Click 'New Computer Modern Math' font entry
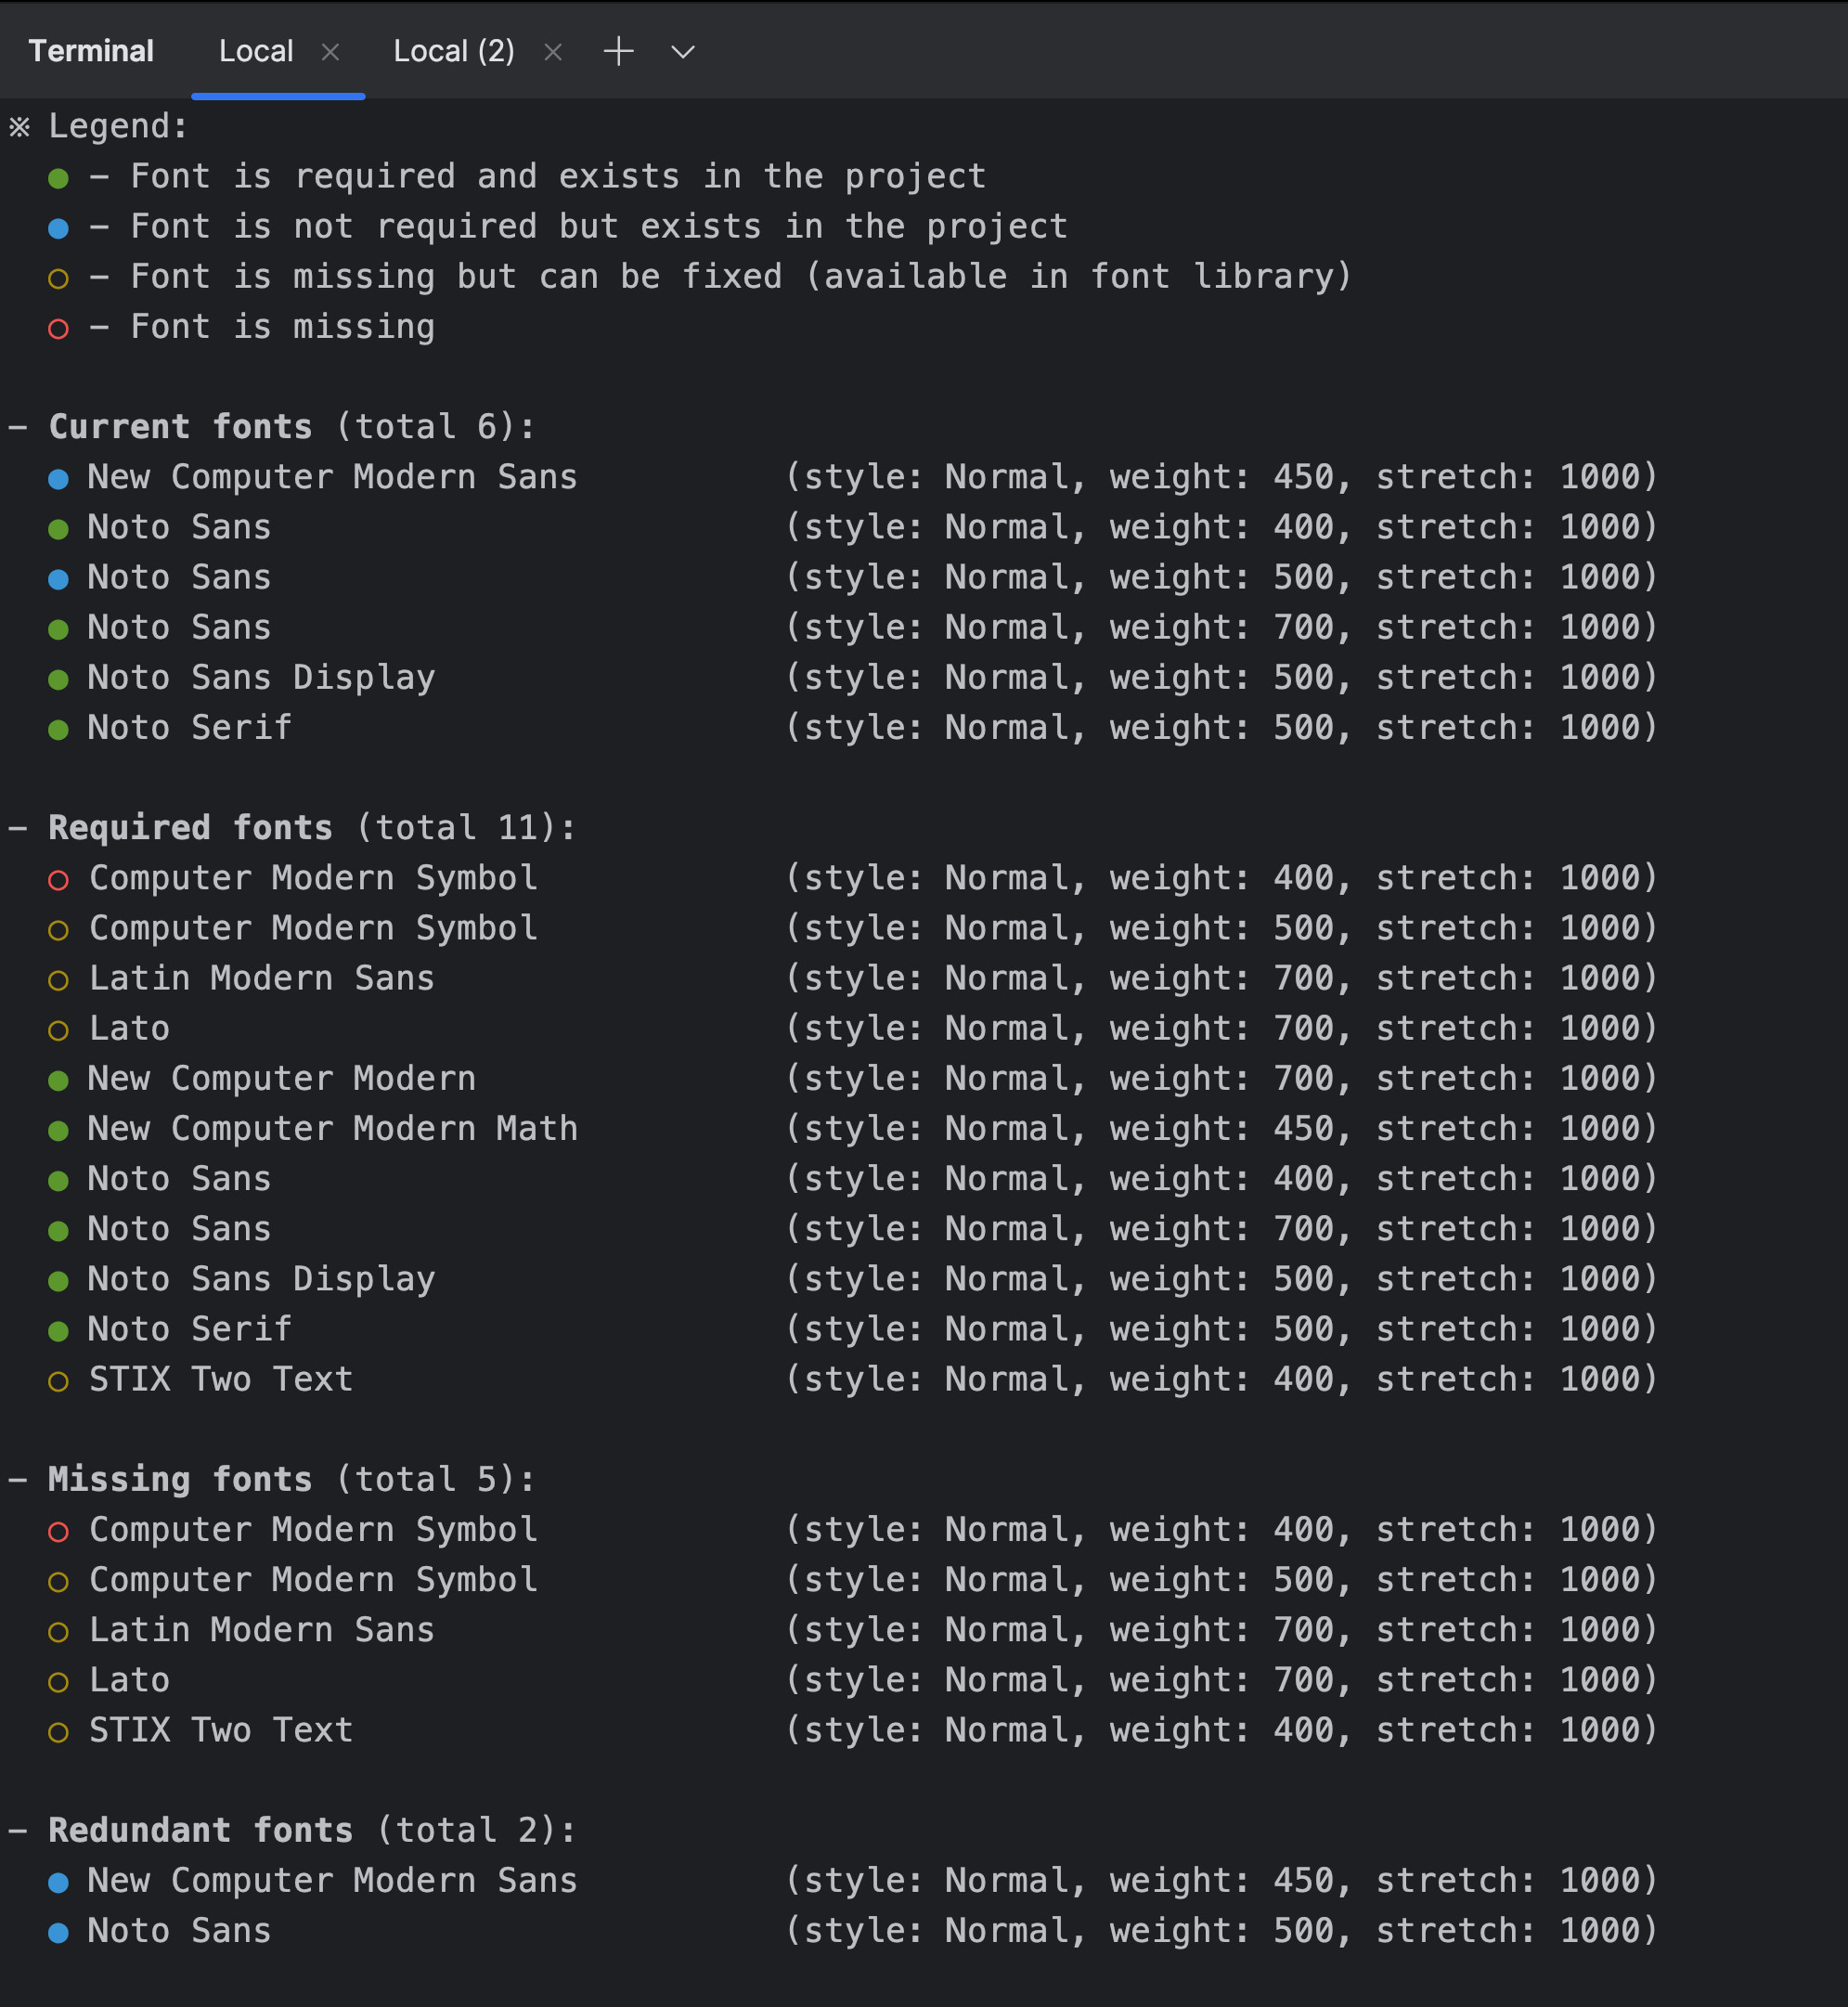The width and height of the screenshot is (1848, 2007). coord(332,1129)
